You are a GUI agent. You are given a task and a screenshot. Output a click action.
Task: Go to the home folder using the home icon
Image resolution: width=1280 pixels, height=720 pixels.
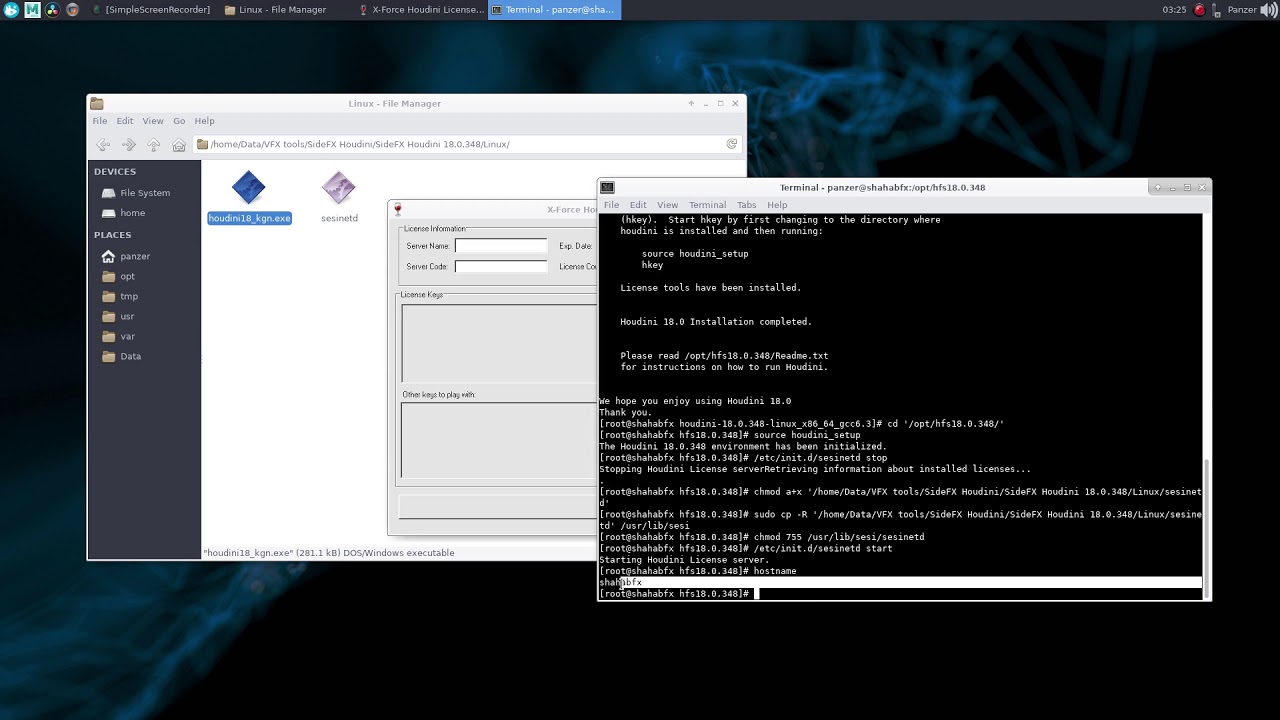[x=179, y=144]
